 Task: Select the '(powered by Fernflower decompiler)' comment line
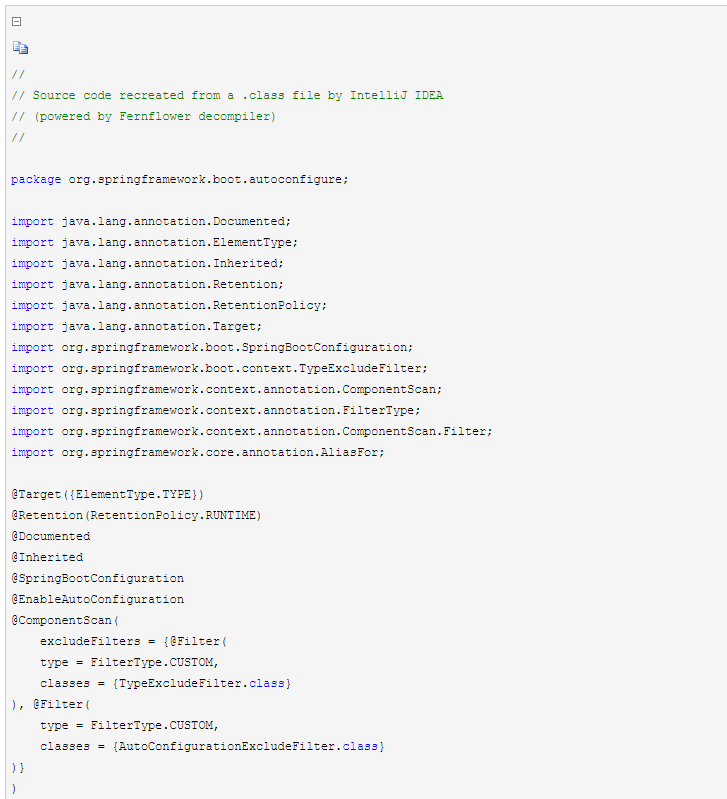(144, 117)
